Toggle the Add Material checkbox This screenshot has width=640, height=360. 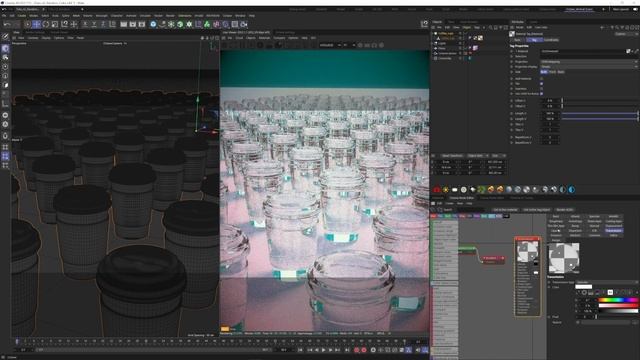click(x=542, y=79)
